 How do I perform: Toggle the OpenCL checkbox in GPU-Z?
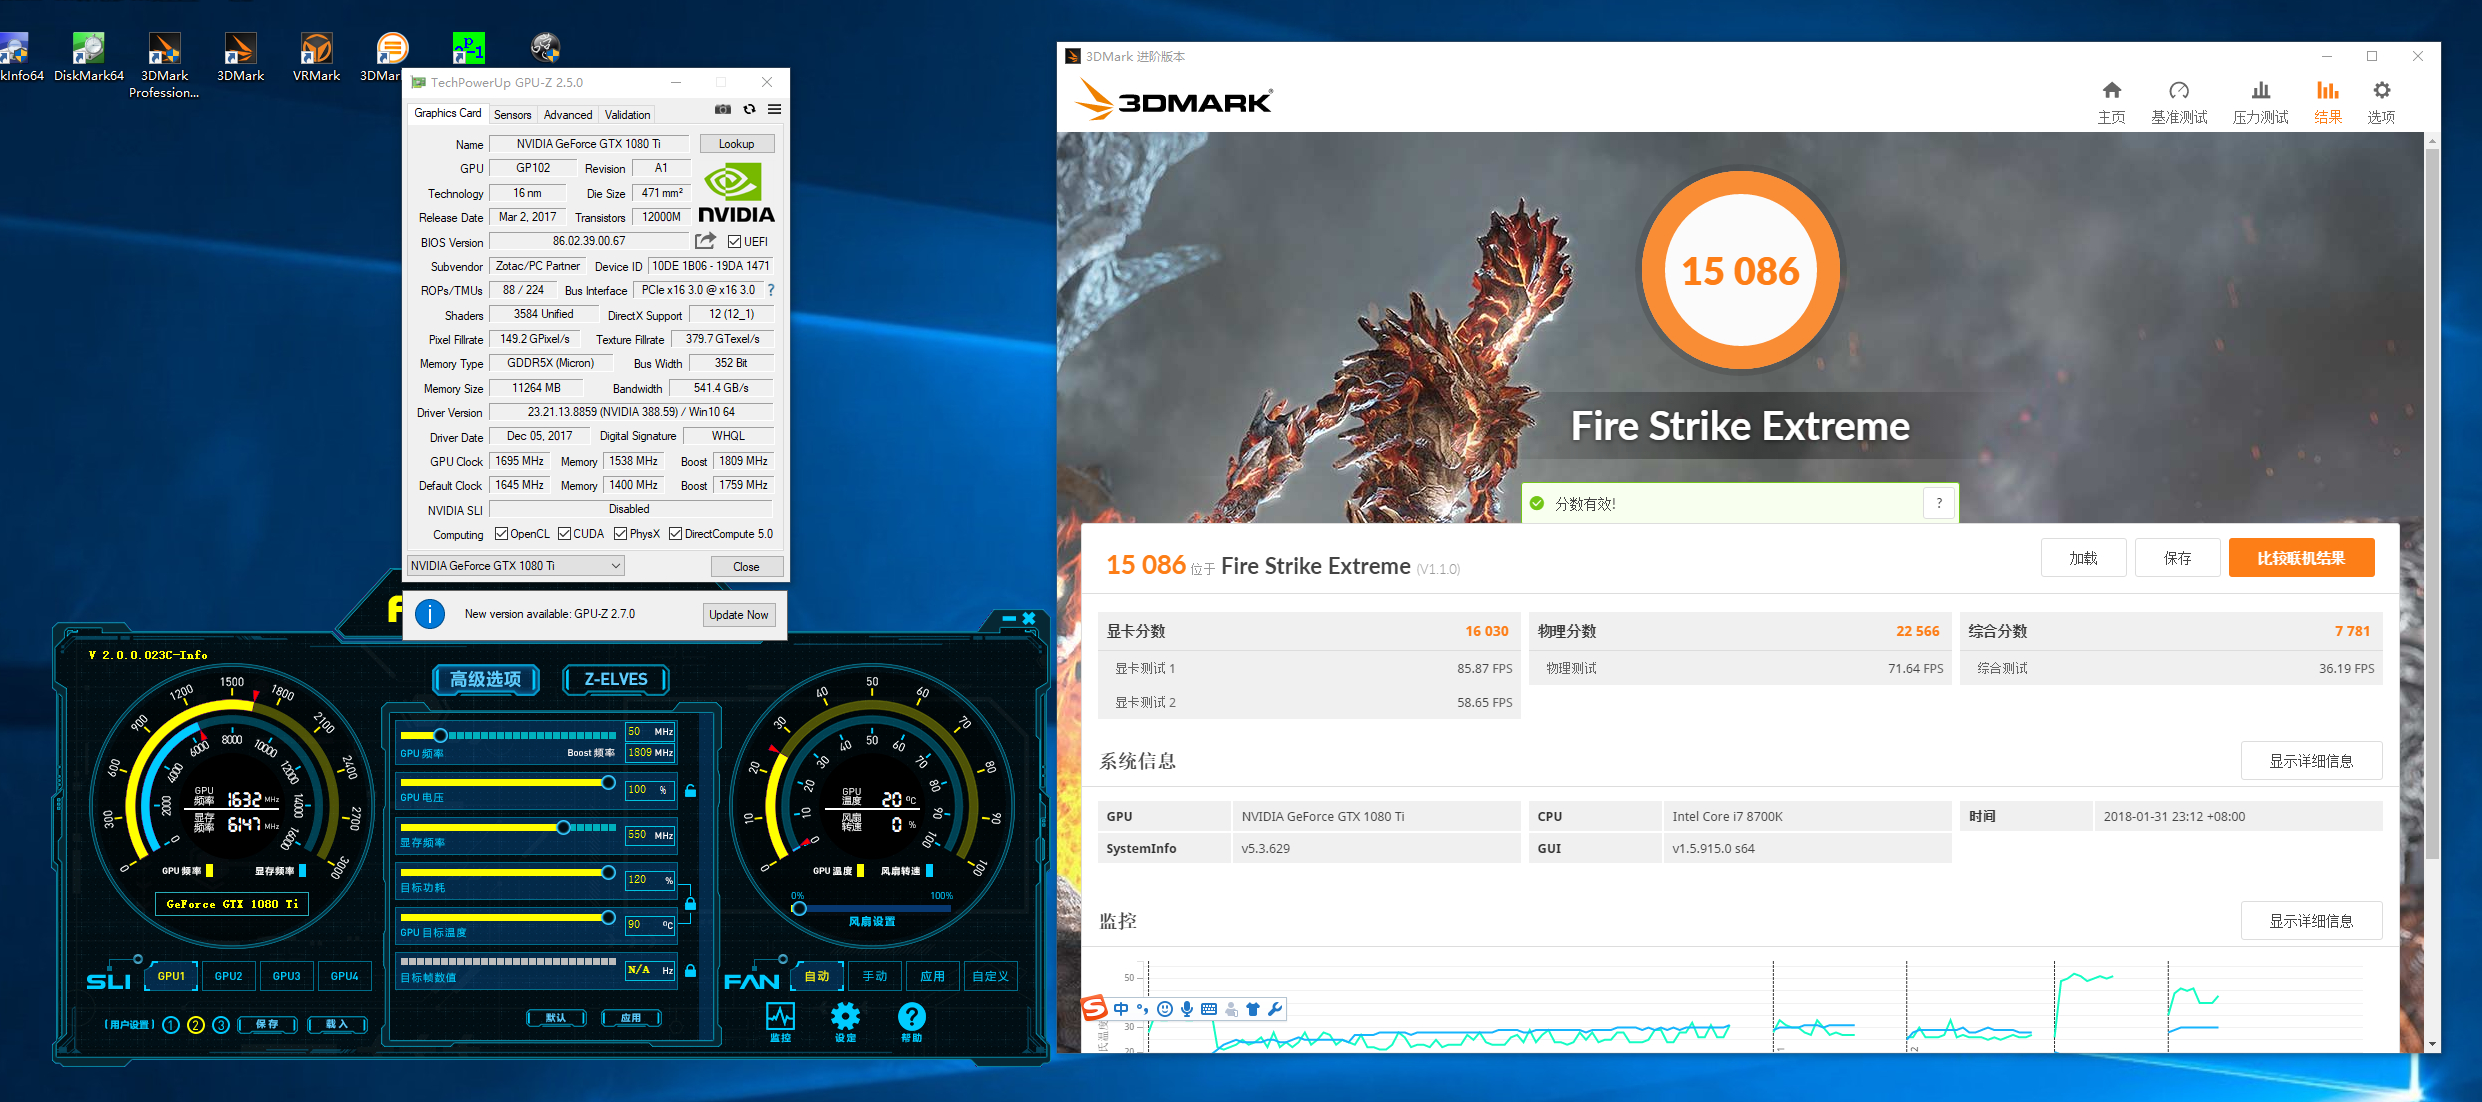tap(502, 534)
